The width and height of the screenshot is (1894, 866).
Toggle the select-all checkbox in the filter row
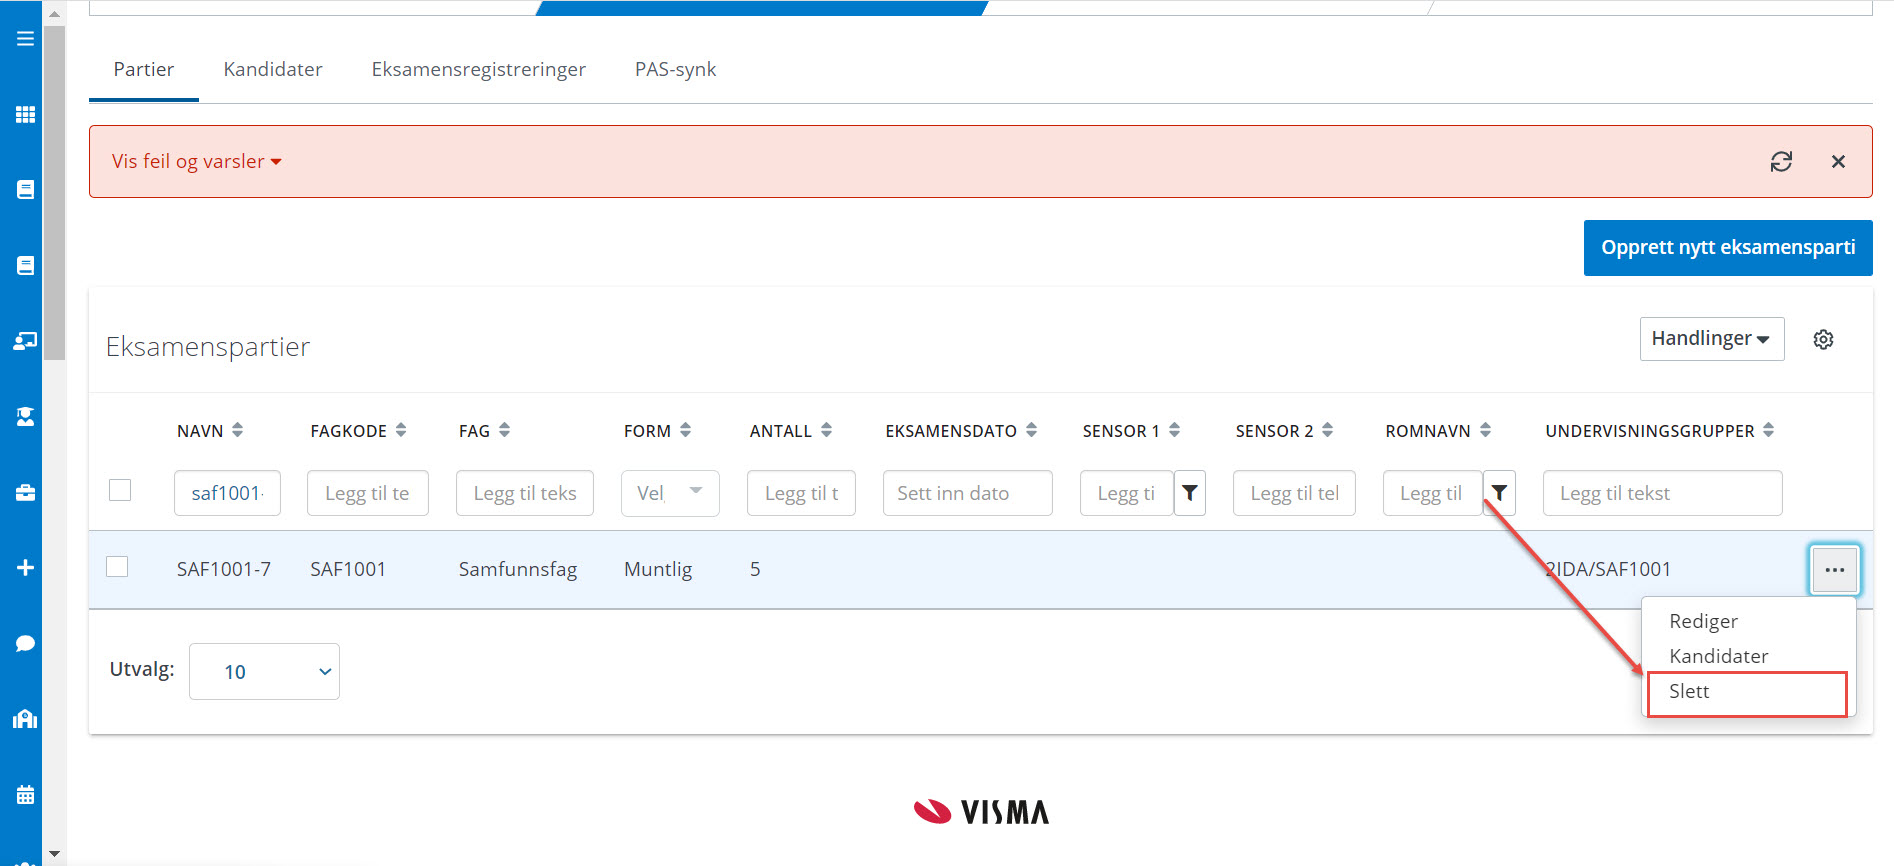coord(120,490)
